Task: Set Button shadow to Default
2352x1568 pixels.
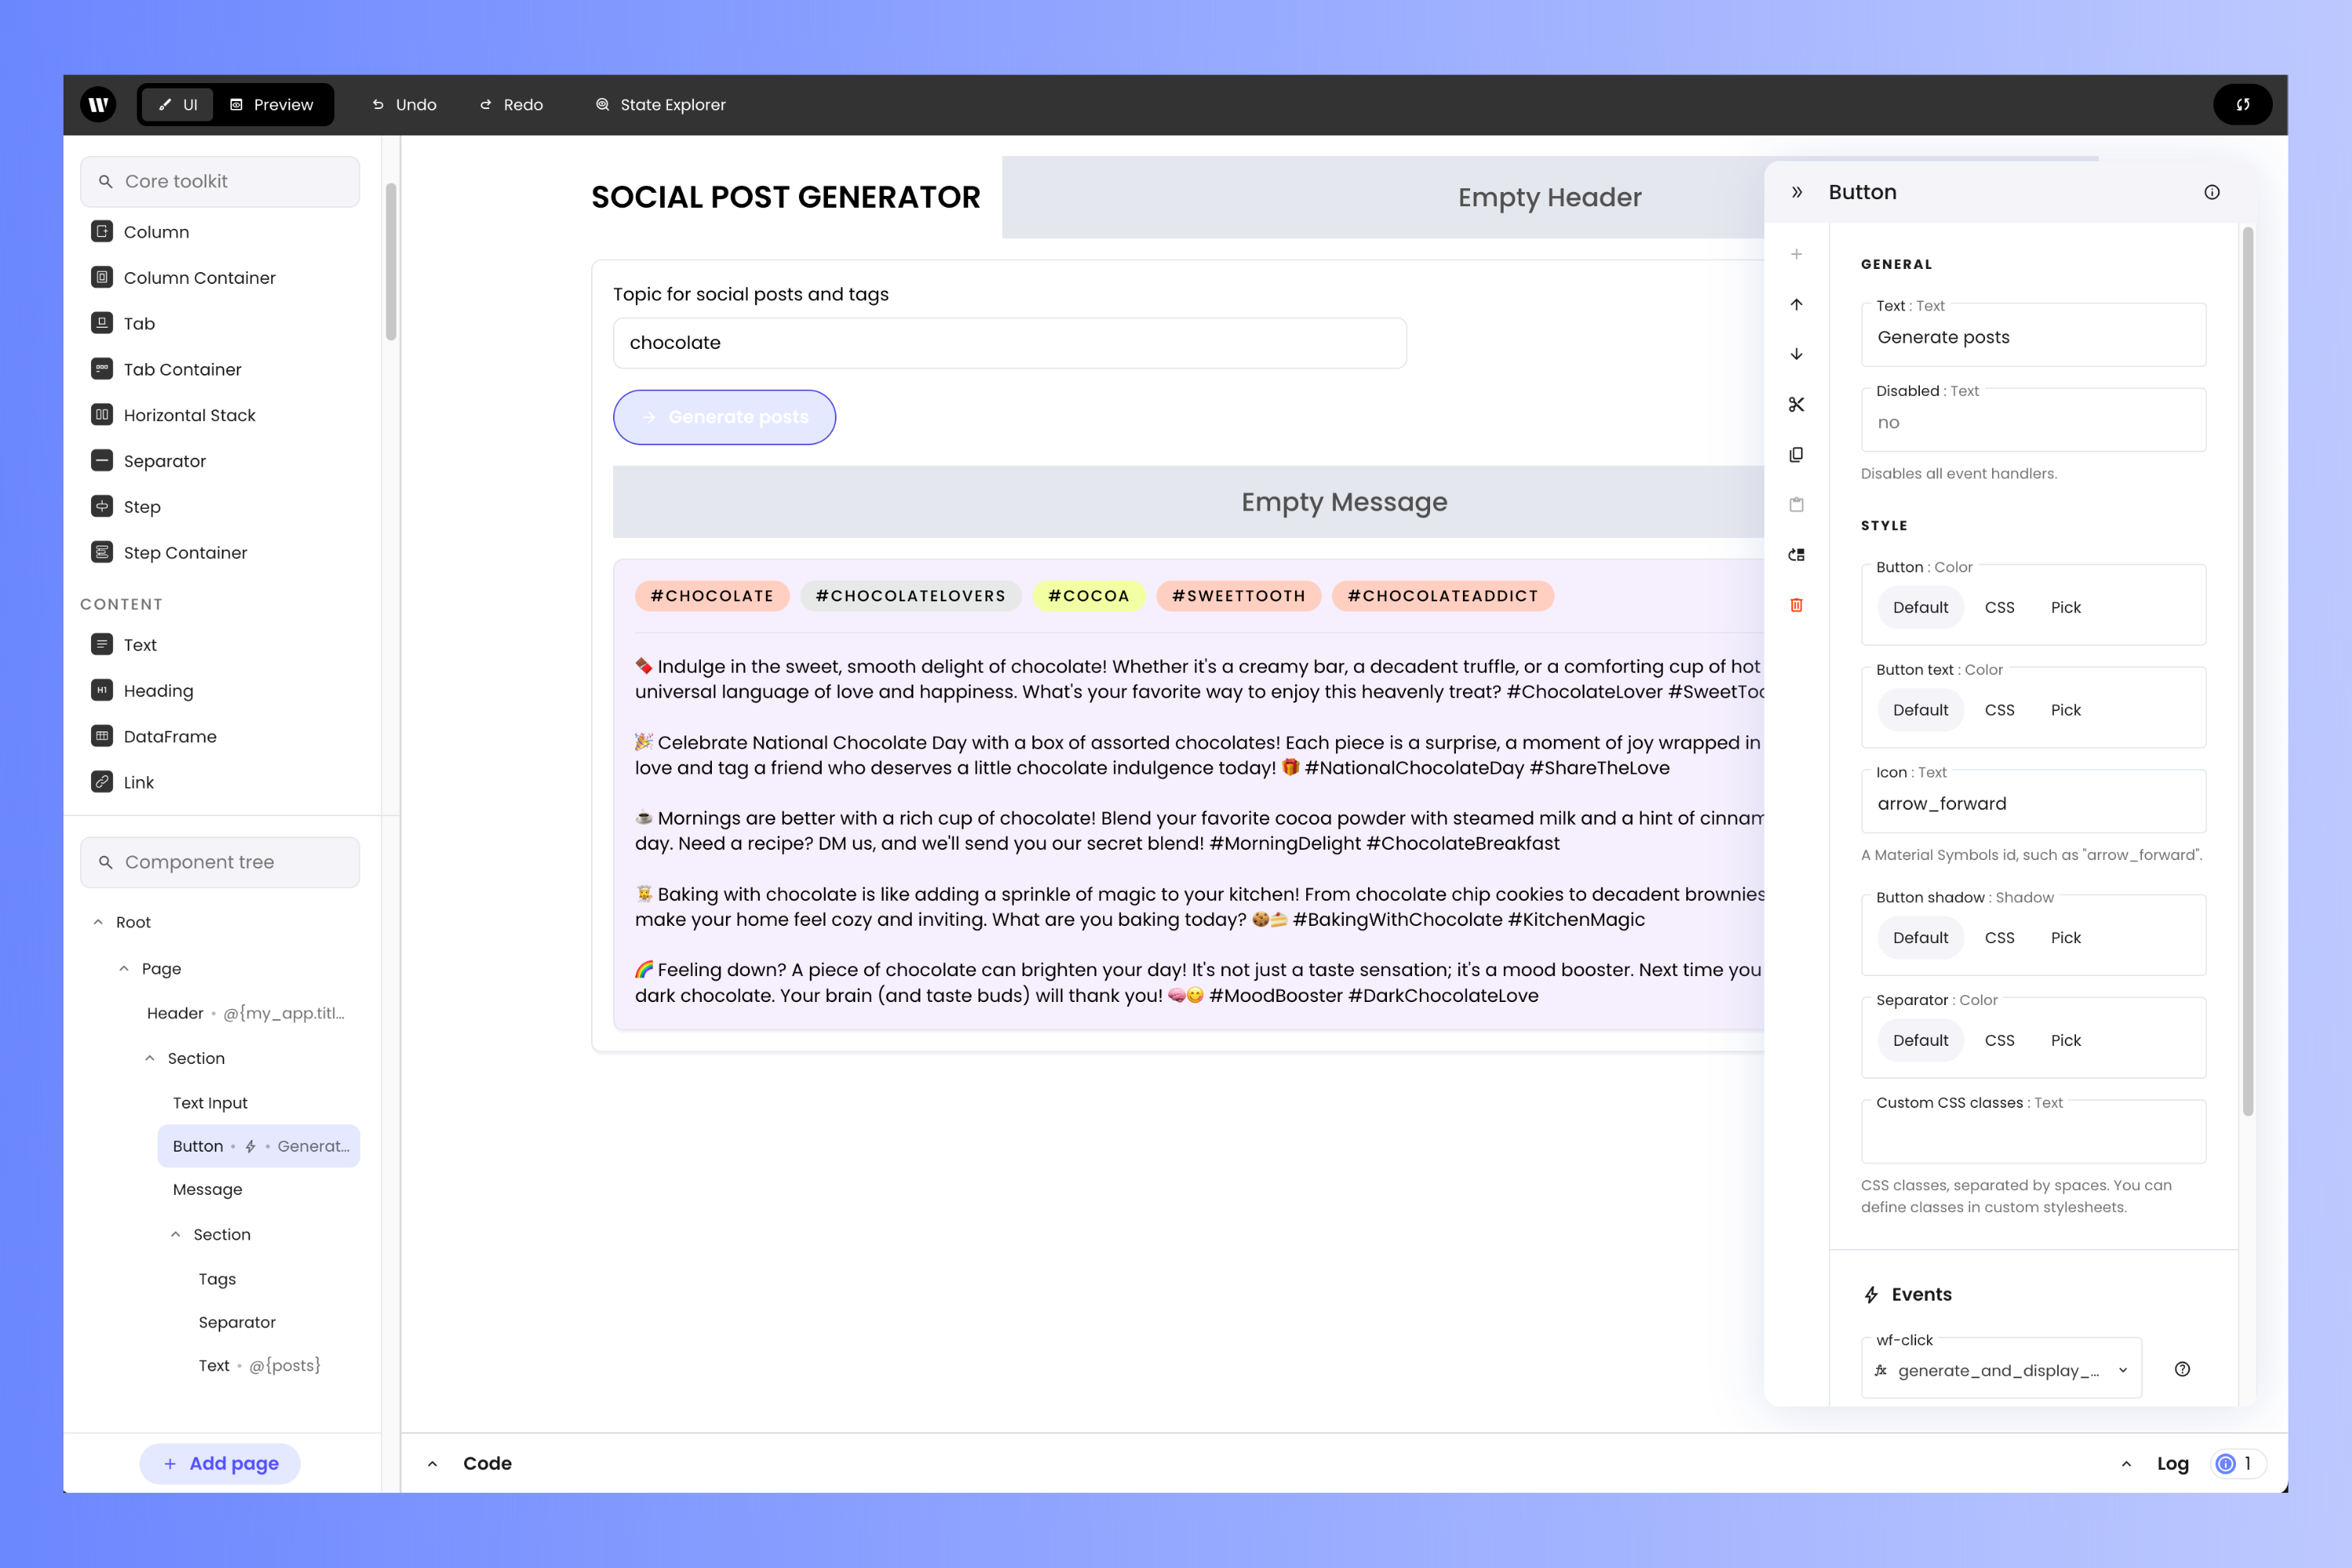Action: [x=1920, y=938]
